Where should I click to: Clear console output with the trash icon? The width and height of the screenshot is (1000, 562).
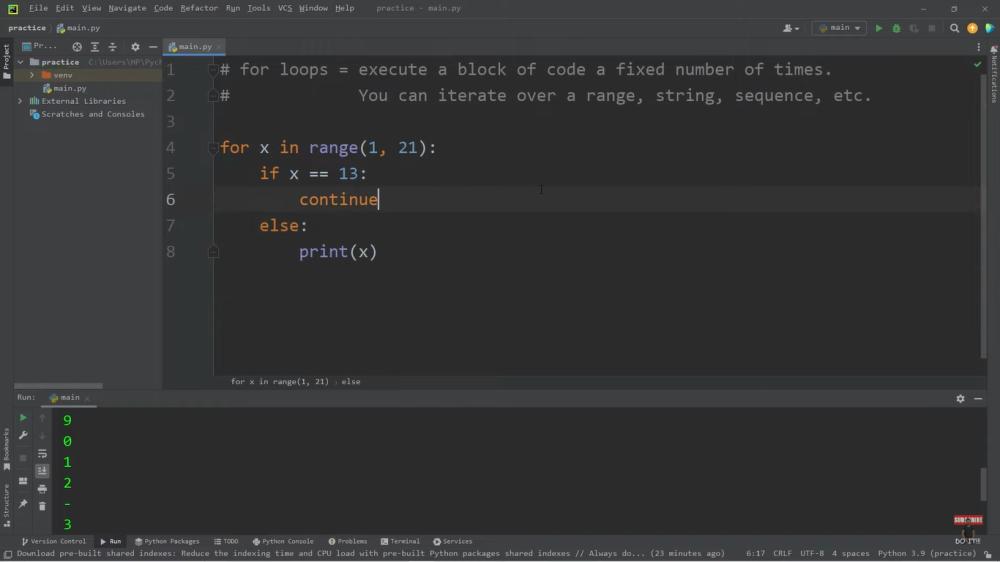coord(42,506)
